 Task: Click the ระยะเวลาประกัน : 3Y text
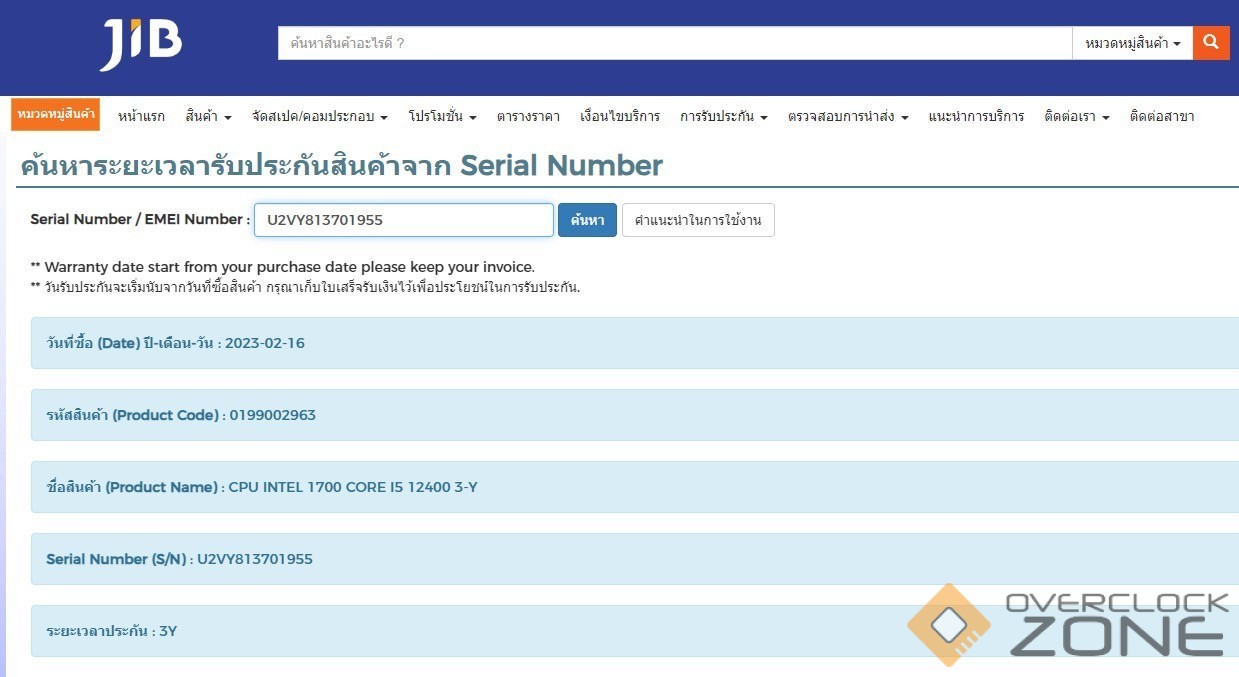[x=112, y=631]
